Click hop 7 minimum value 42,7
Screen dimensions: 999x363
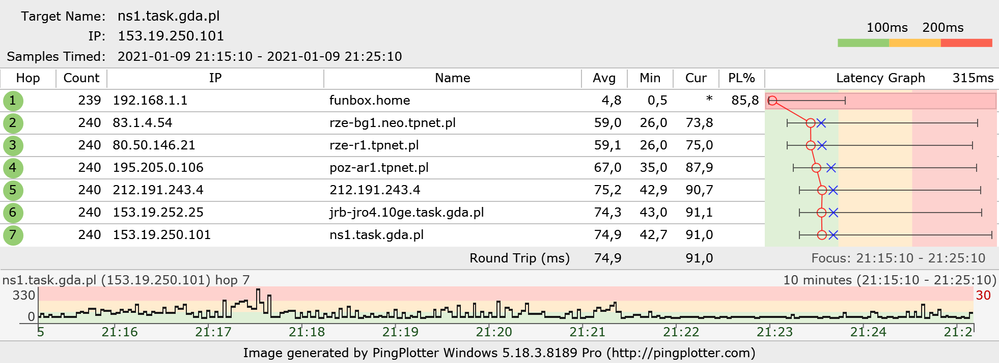[654, 235]
